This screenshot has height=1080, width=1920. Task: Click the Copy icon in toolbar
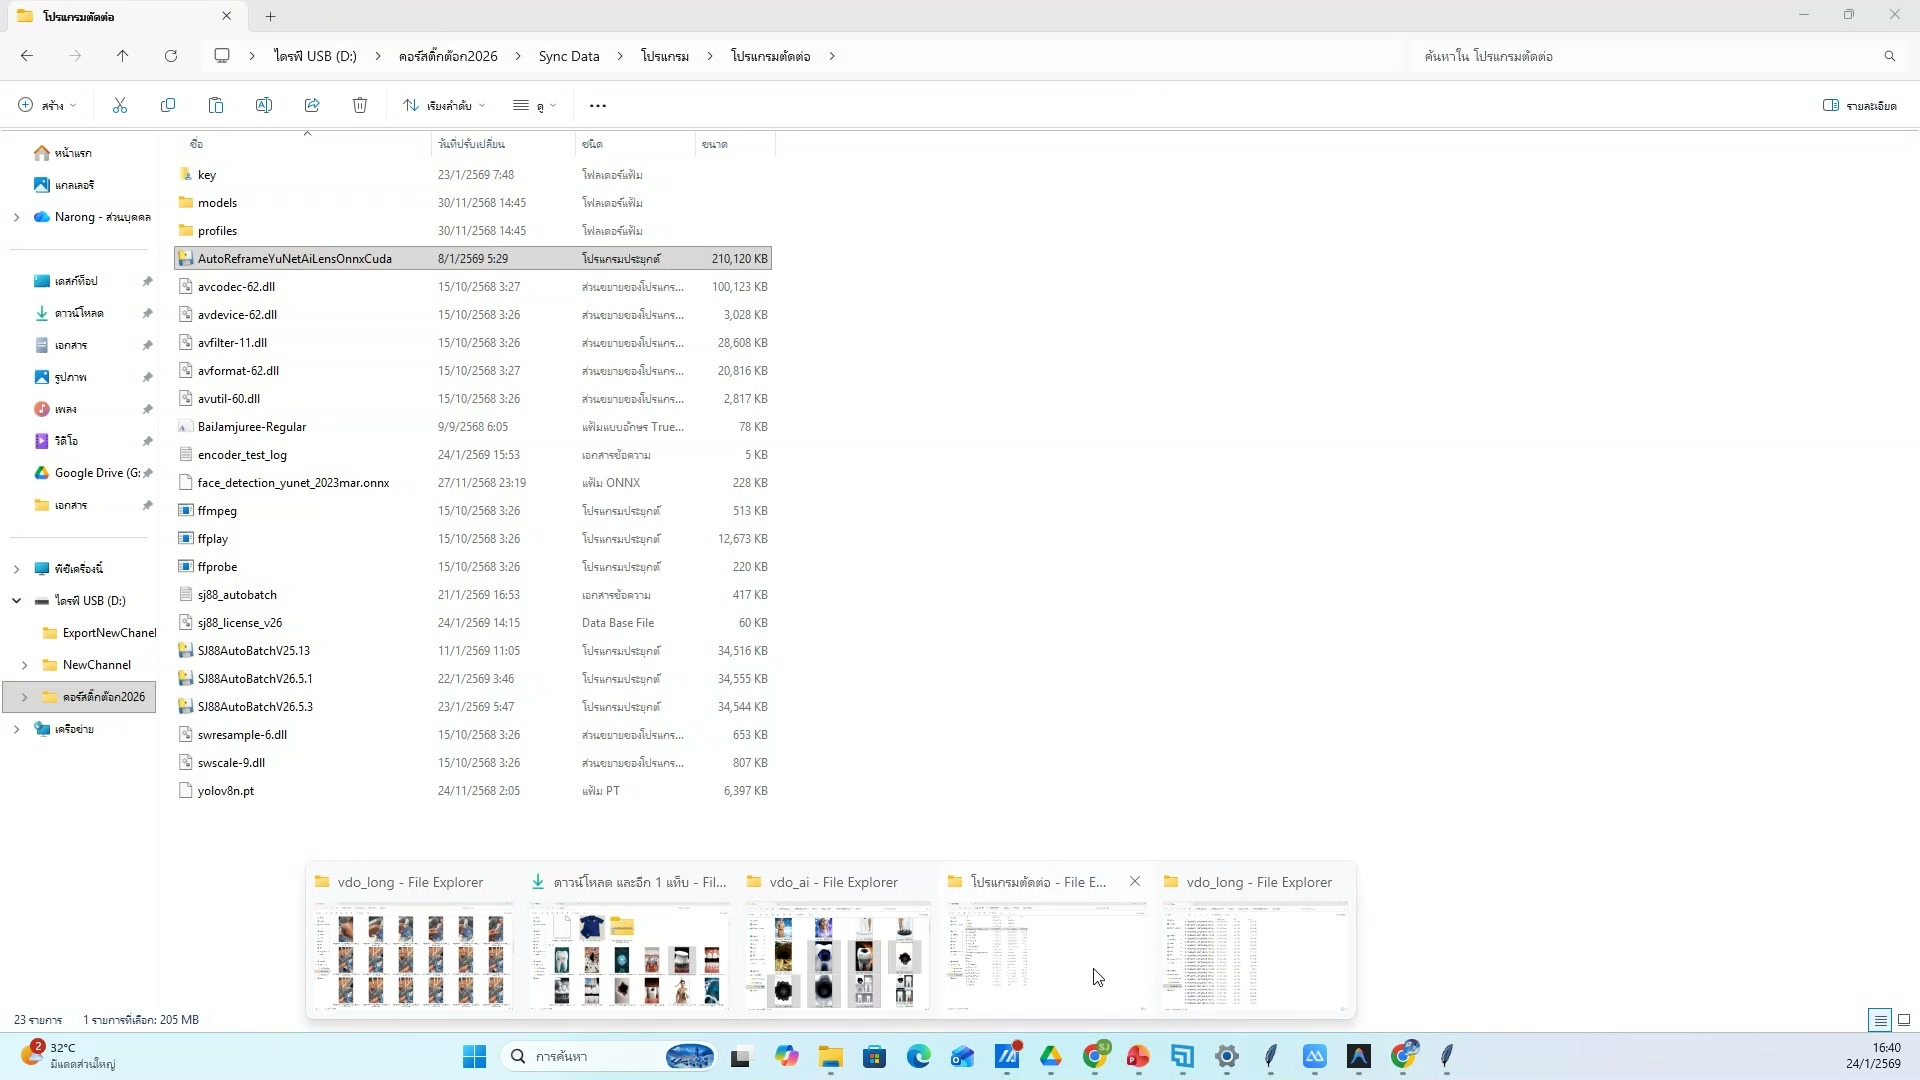168,105
